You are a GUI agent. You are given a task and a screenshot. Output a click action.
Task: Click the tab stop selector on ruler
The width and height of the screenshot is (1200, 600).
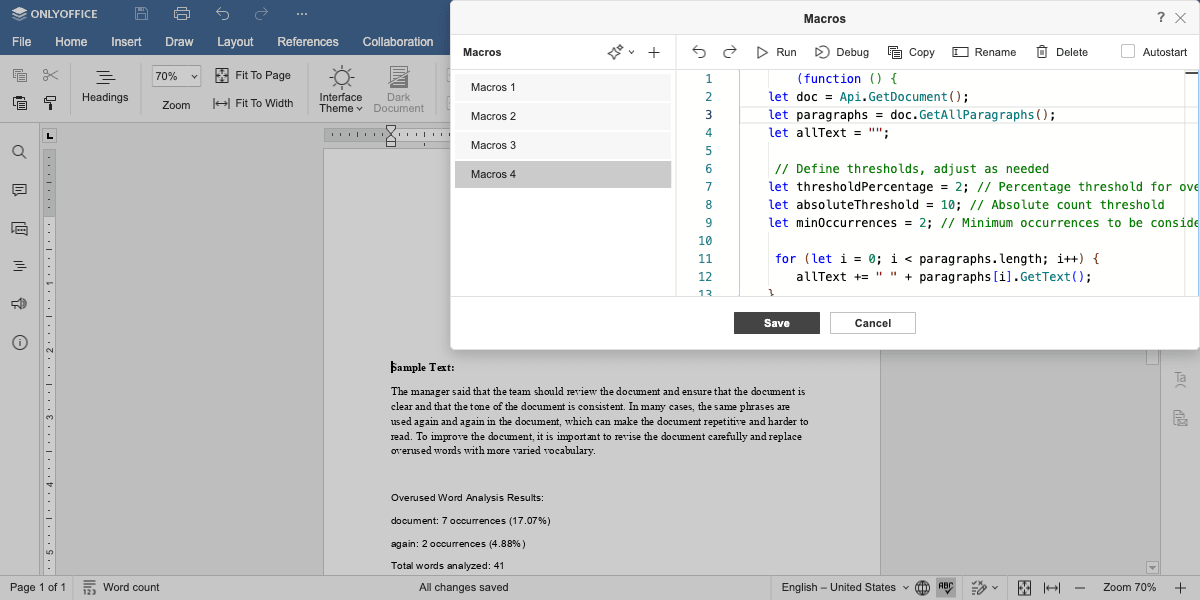tap(50, 135)
